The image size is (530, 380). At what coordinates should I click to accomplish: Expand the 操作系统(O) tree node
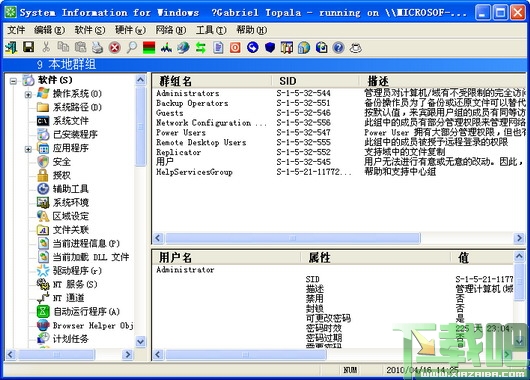point(28,94)
